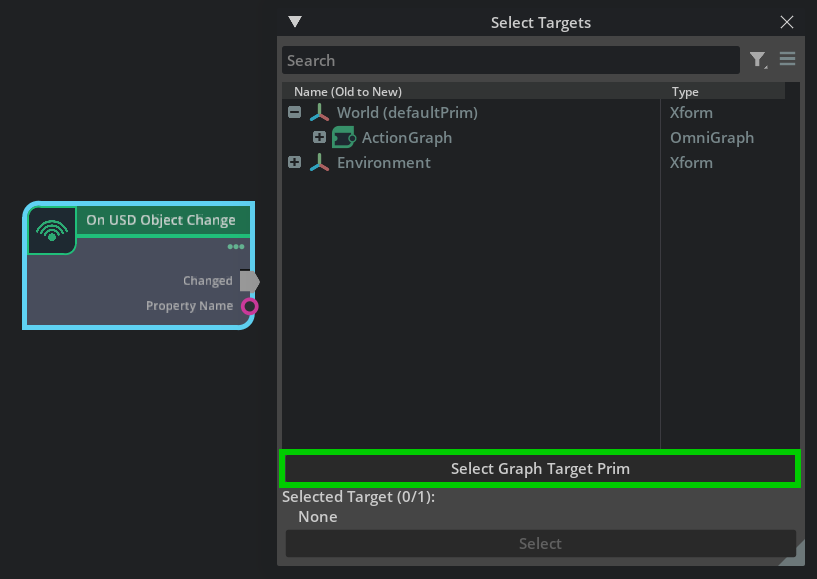The image size is (817, 579).
Task: Click the wifi event icon on node
Action: (x=52, y=230)
